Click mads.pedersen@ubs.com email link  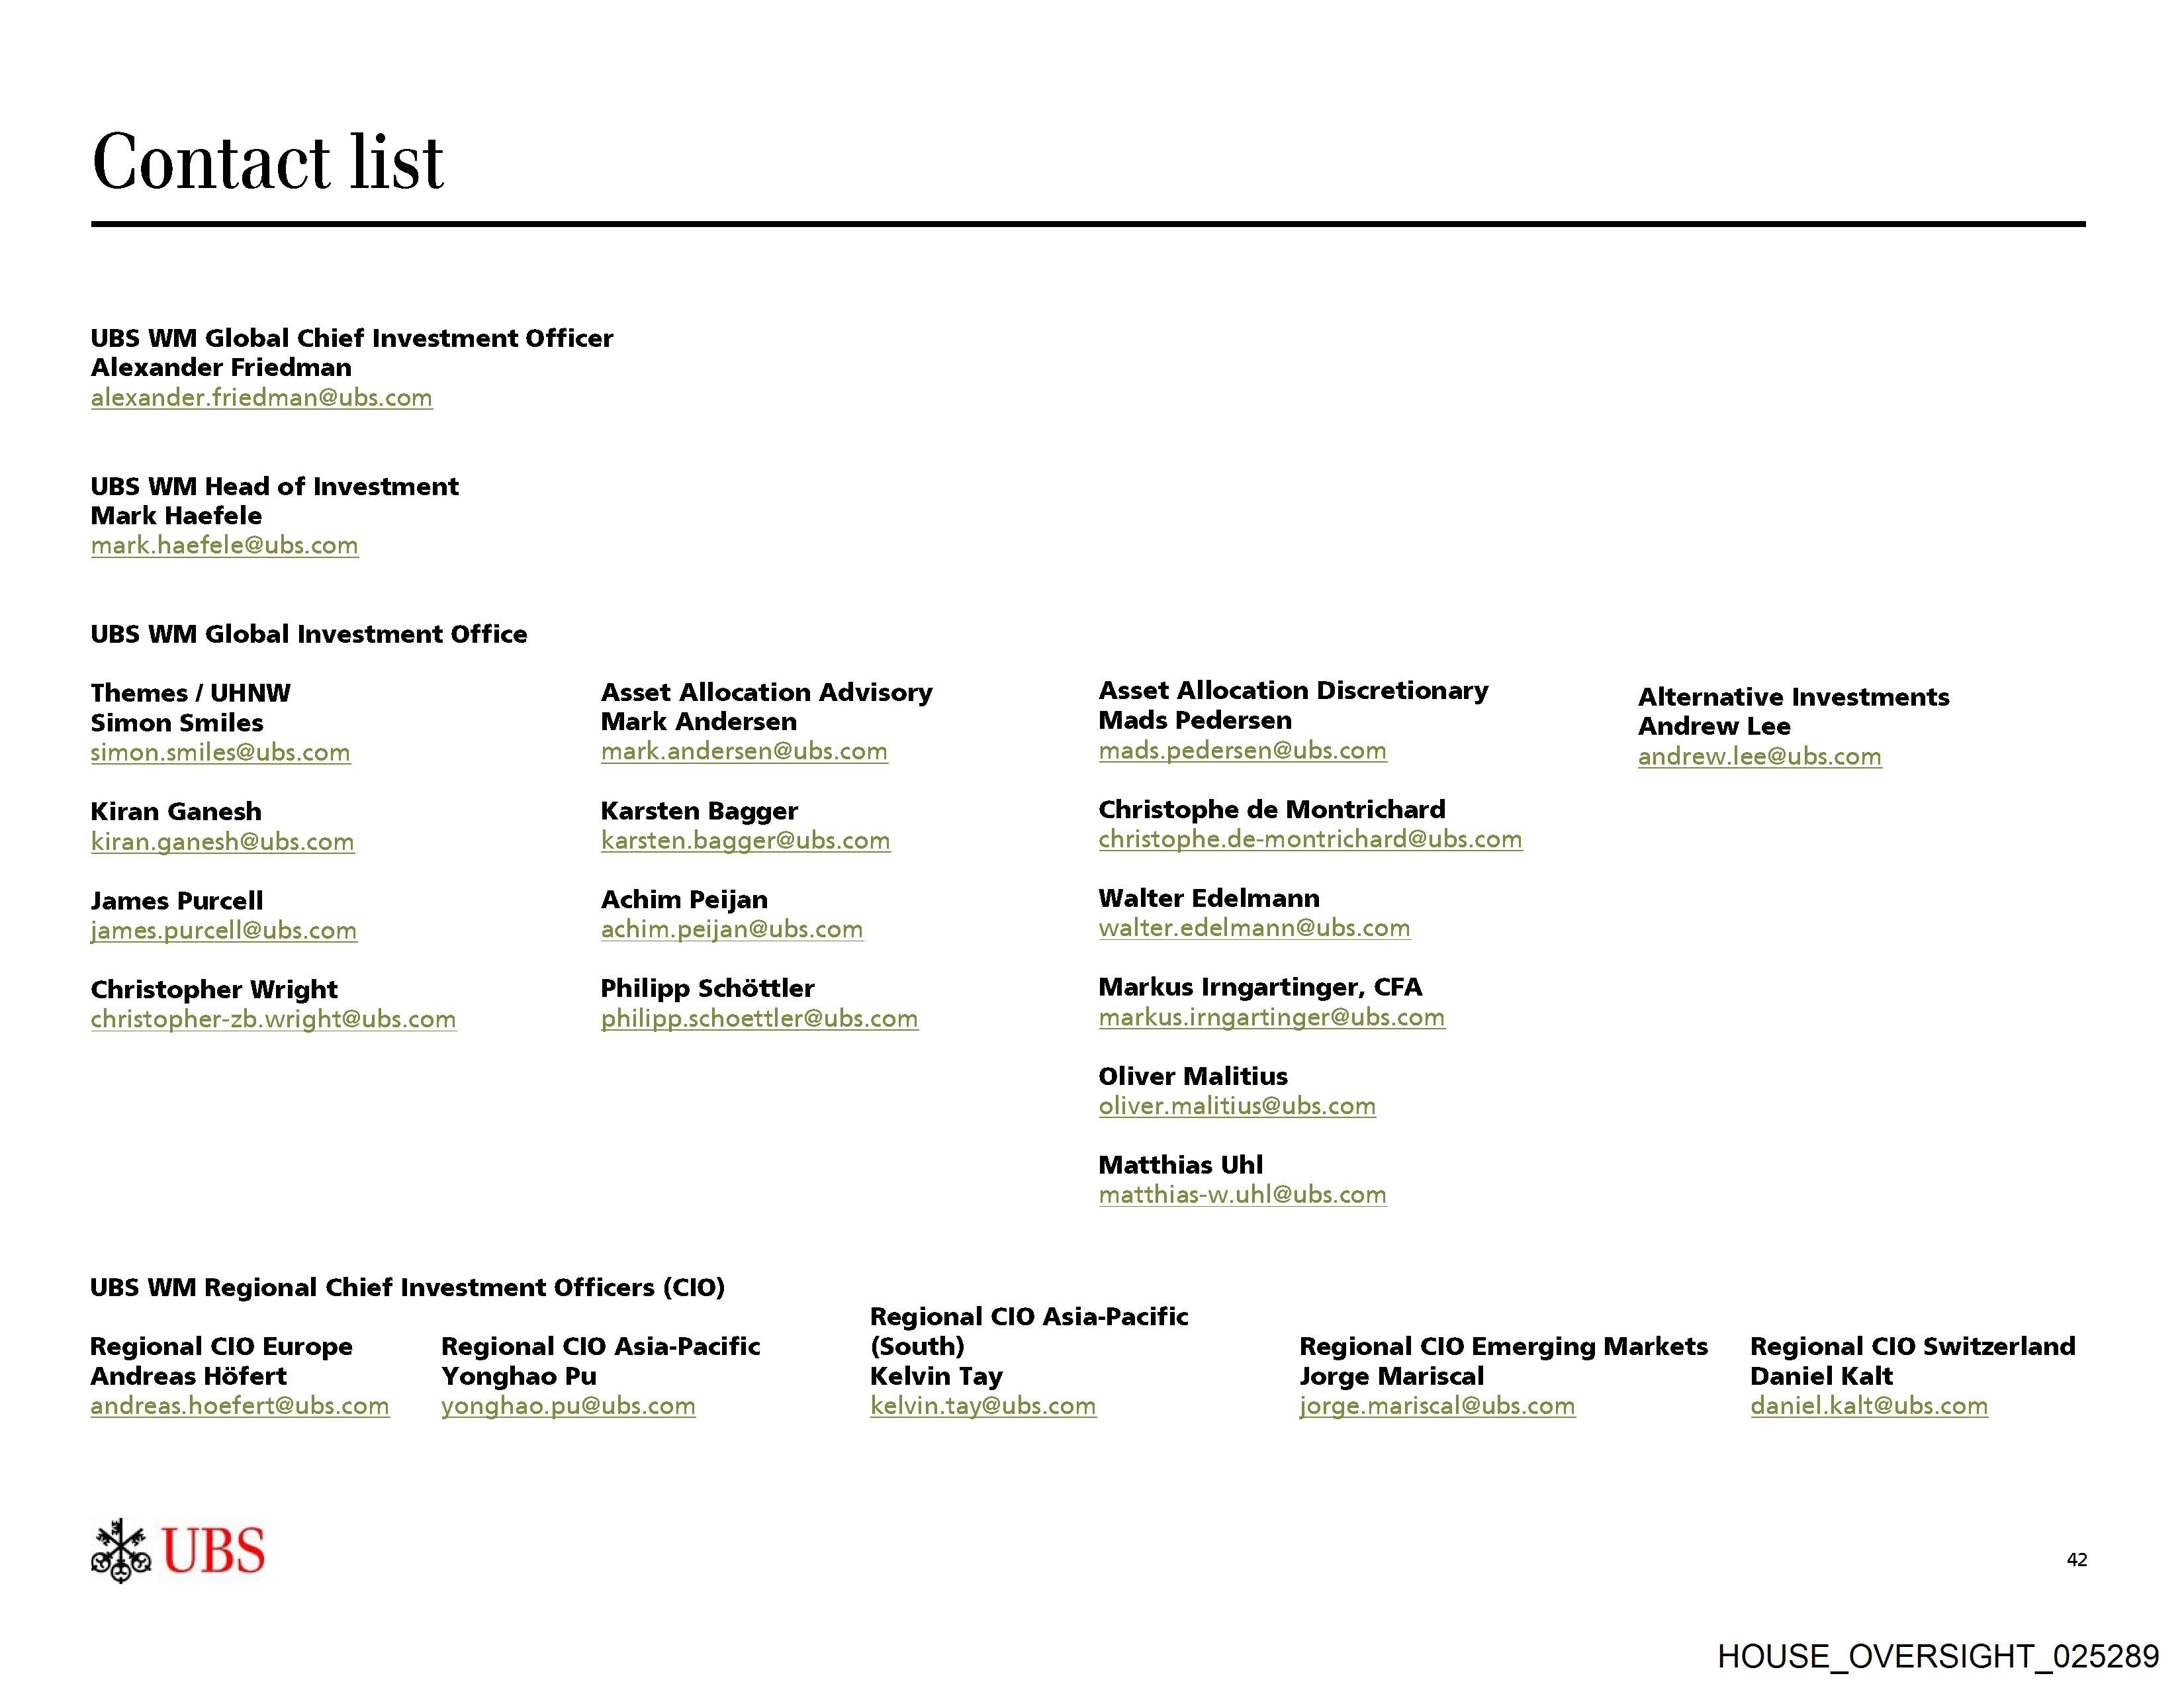click(x=1242, y=751)
